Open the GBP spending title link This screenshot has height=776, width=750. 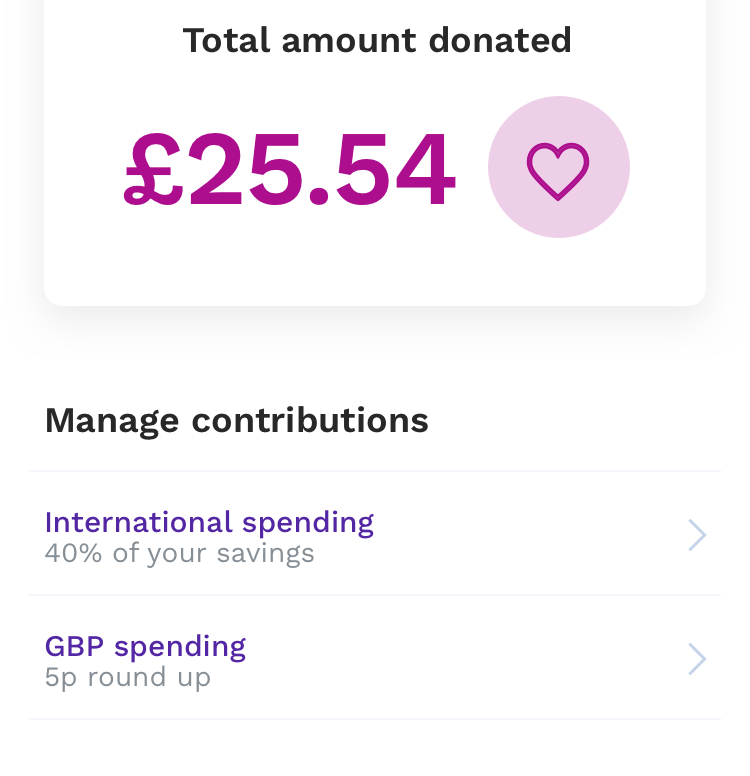pos(145,646)
